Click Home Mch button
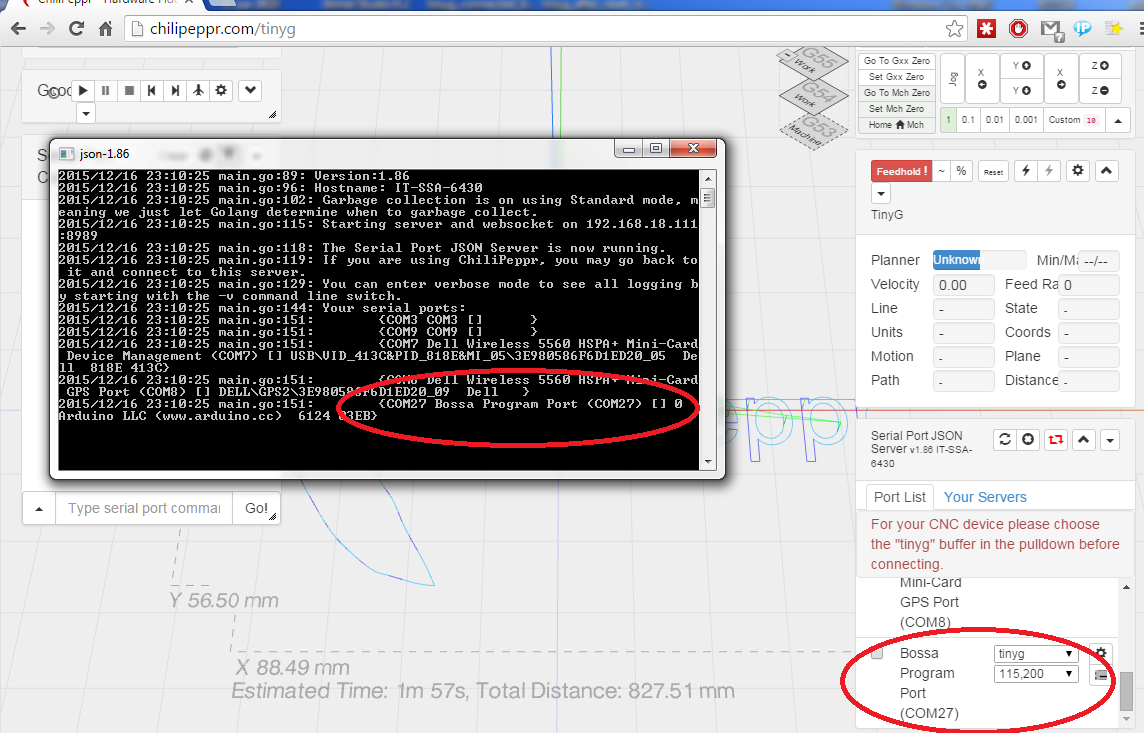This screenshot has height=733, width=1144. pos(897,125)
